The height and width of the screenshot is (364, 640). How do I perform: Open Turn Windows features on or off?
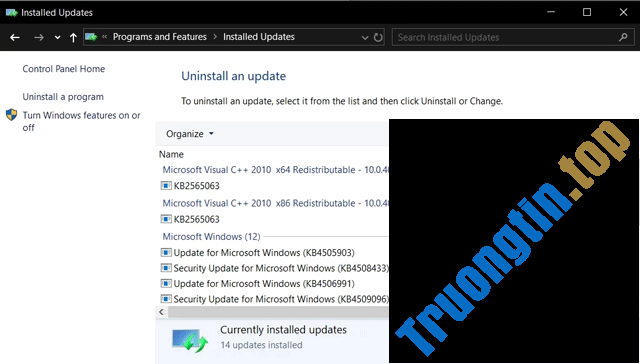81,122
